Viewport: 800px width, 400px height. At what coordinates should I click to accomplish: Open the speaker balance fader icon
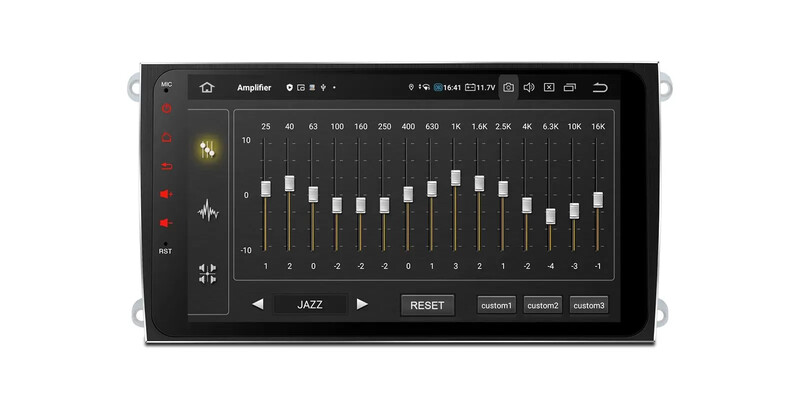pos(208,273)
